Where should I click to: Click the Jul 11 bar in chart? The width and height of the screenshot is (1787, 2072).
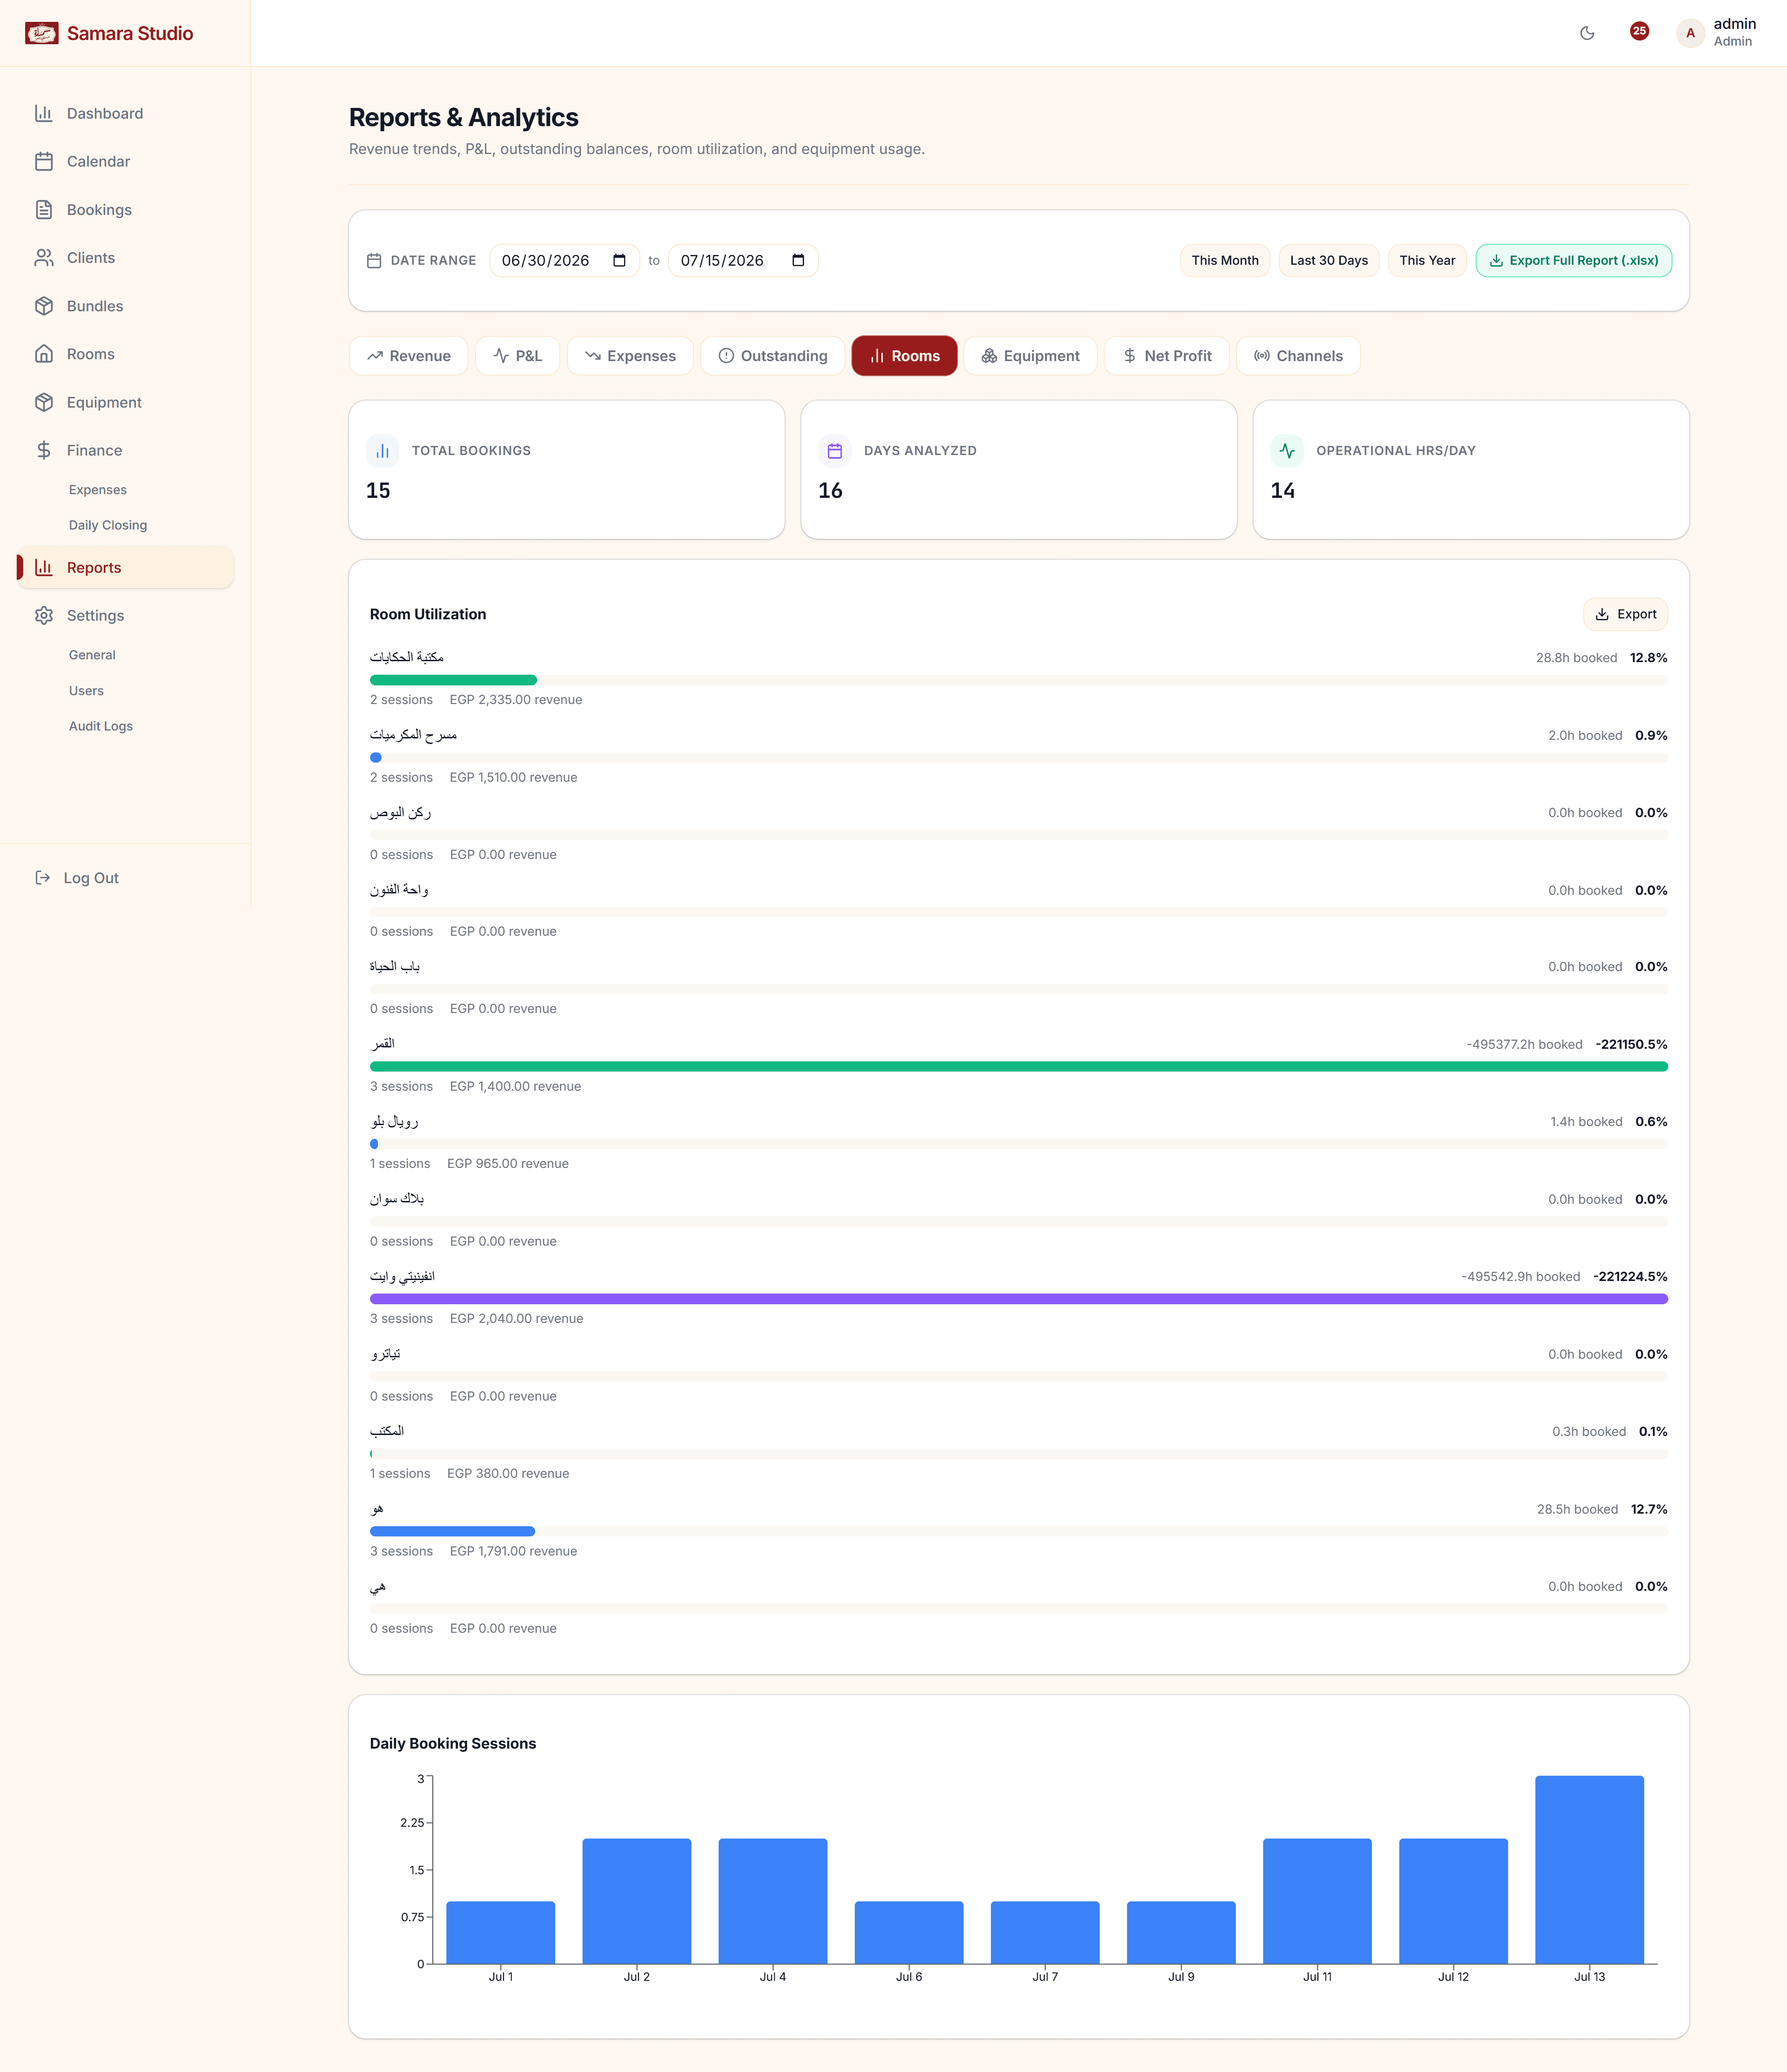[x=1317, y=1901]
